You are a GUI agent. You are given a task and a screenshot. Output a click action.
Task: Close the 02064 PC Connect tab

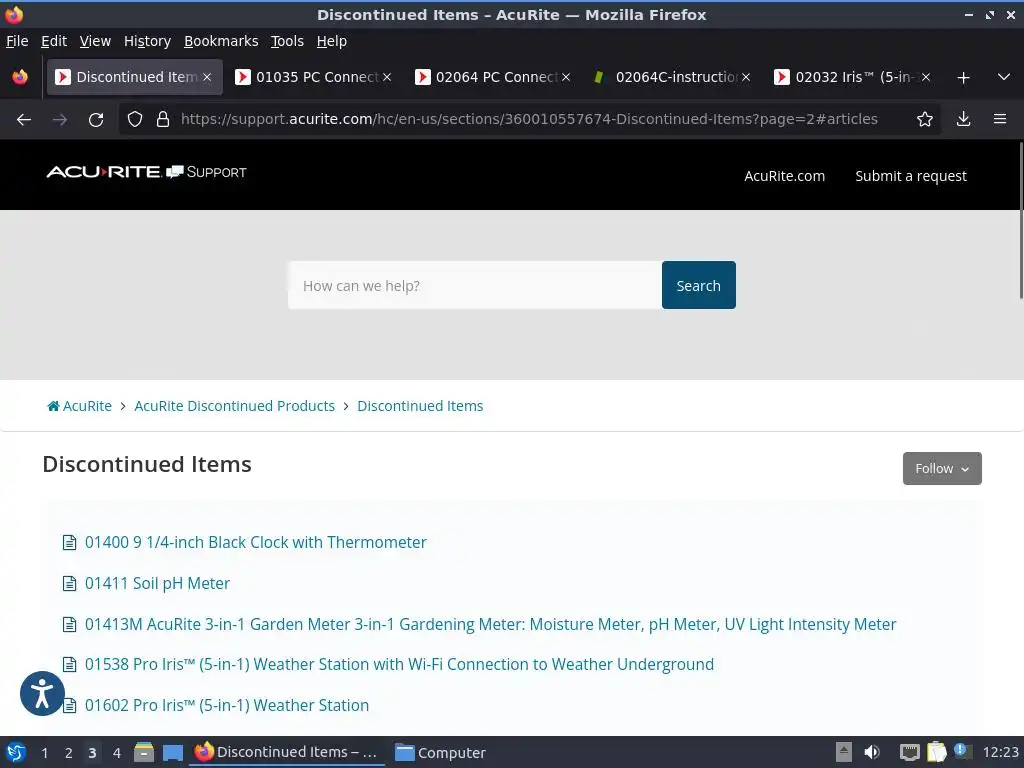pos(566,77)
